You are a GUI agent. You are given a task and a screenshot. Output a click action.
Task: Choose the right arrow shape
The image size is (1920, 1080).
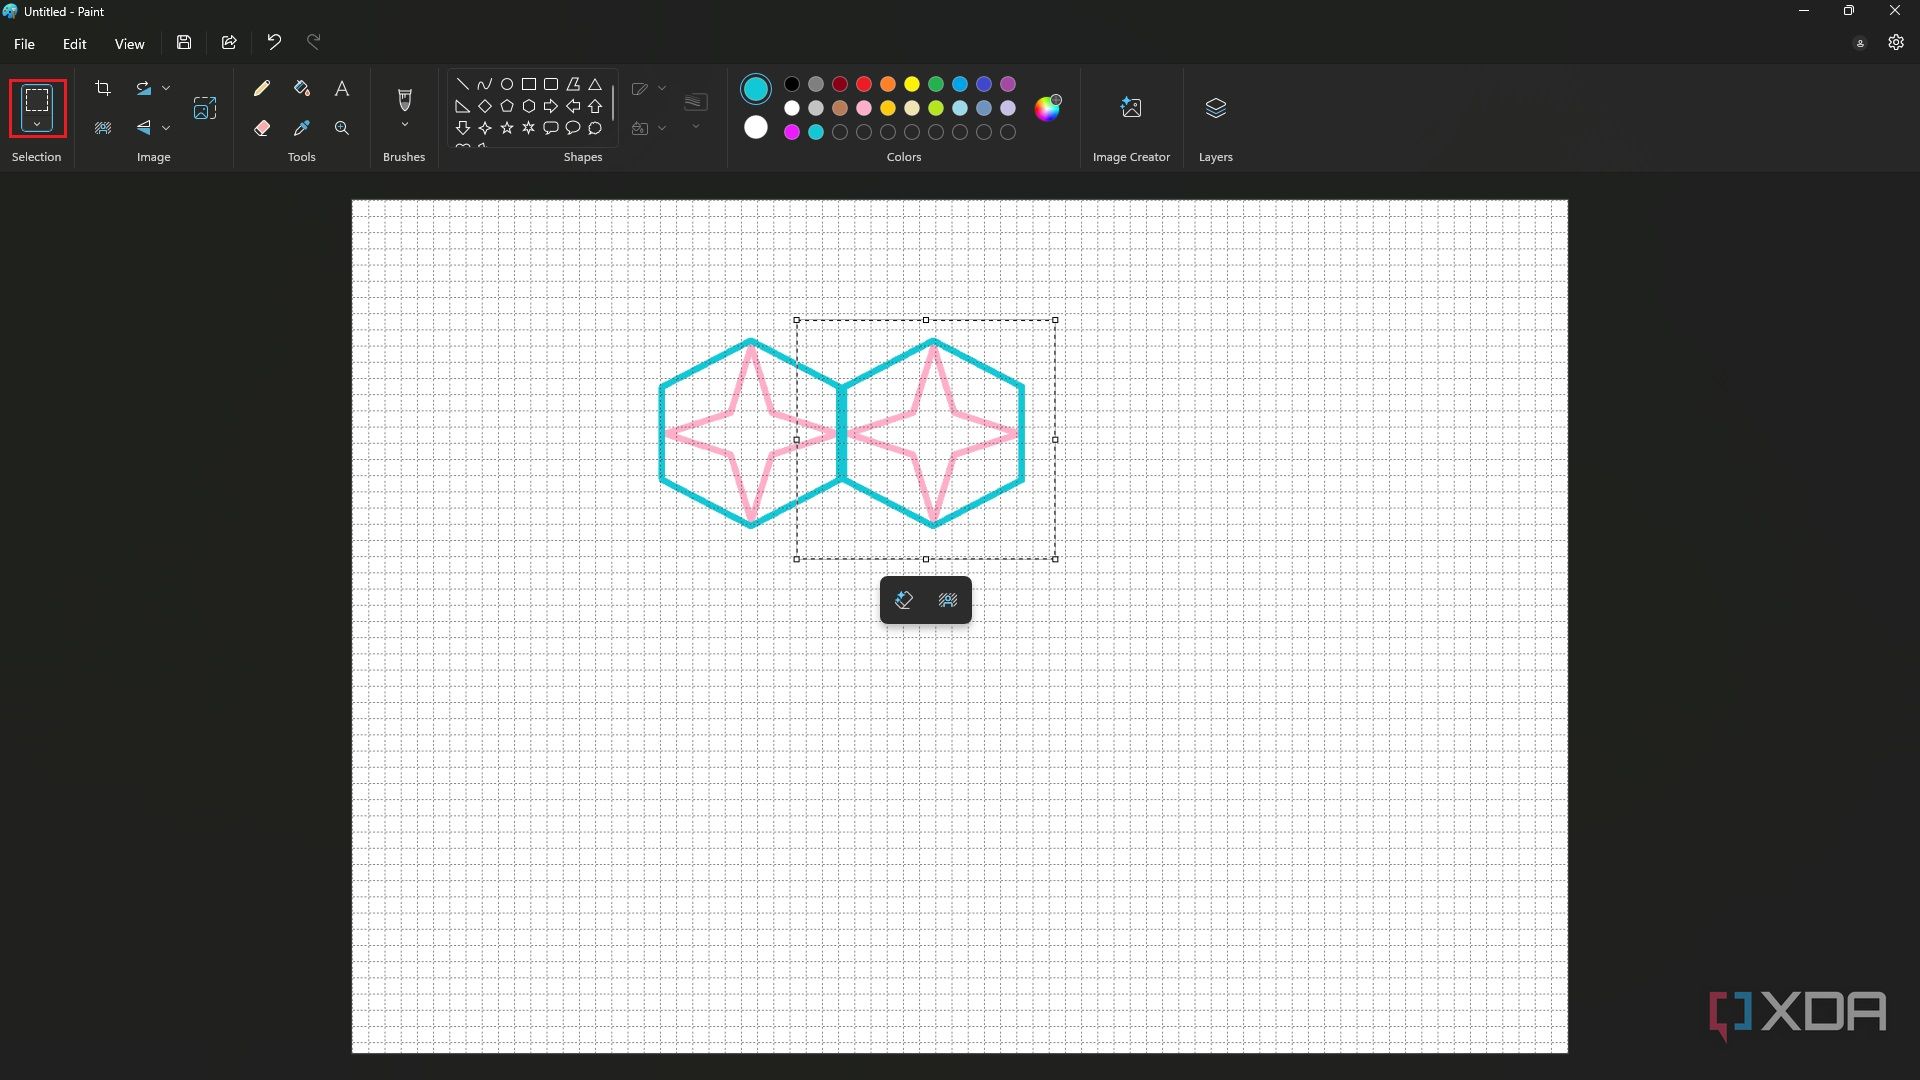(551, 106)
